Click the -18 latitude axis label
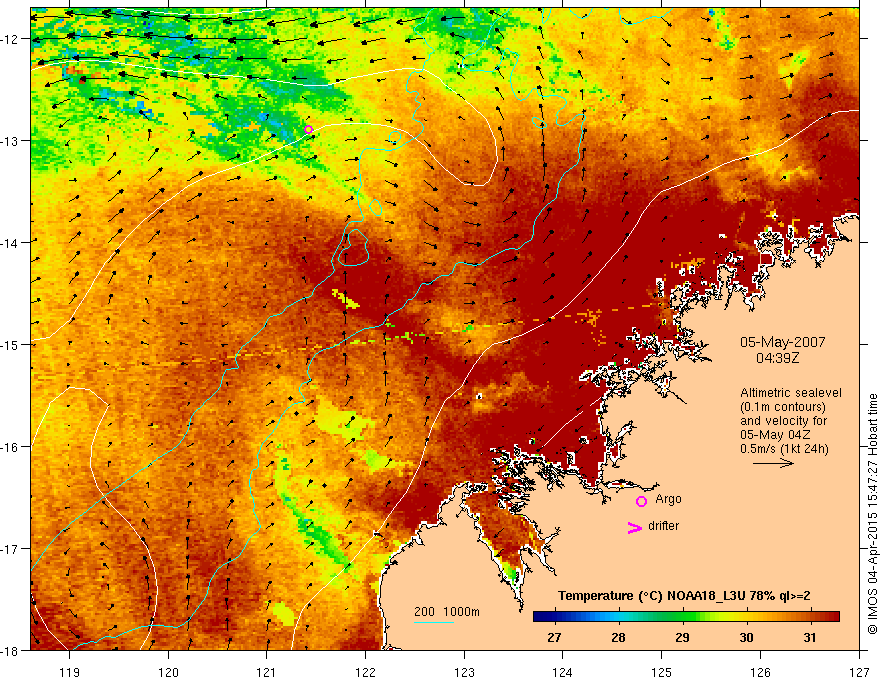The image size is (880, 680). 11,650
